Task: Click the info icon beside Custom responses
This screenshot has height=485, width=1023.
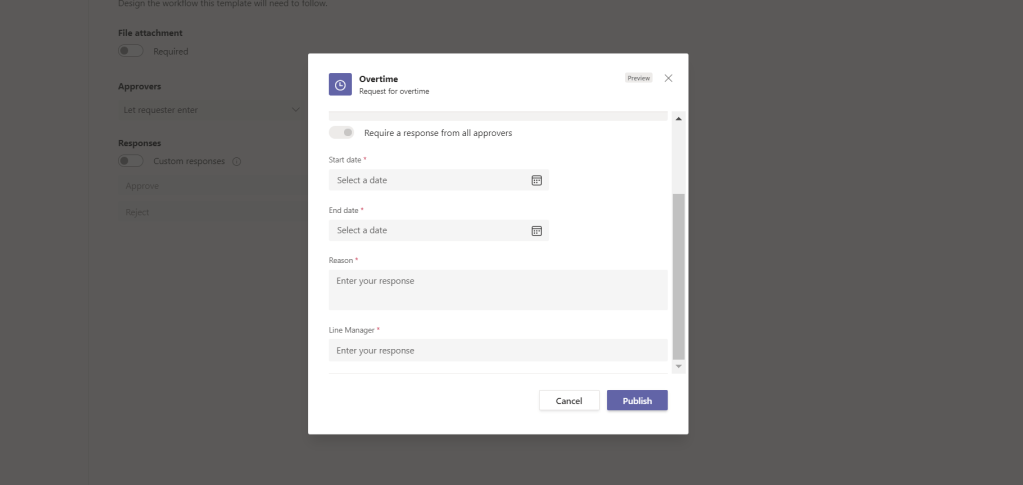Action: point(237,161)
